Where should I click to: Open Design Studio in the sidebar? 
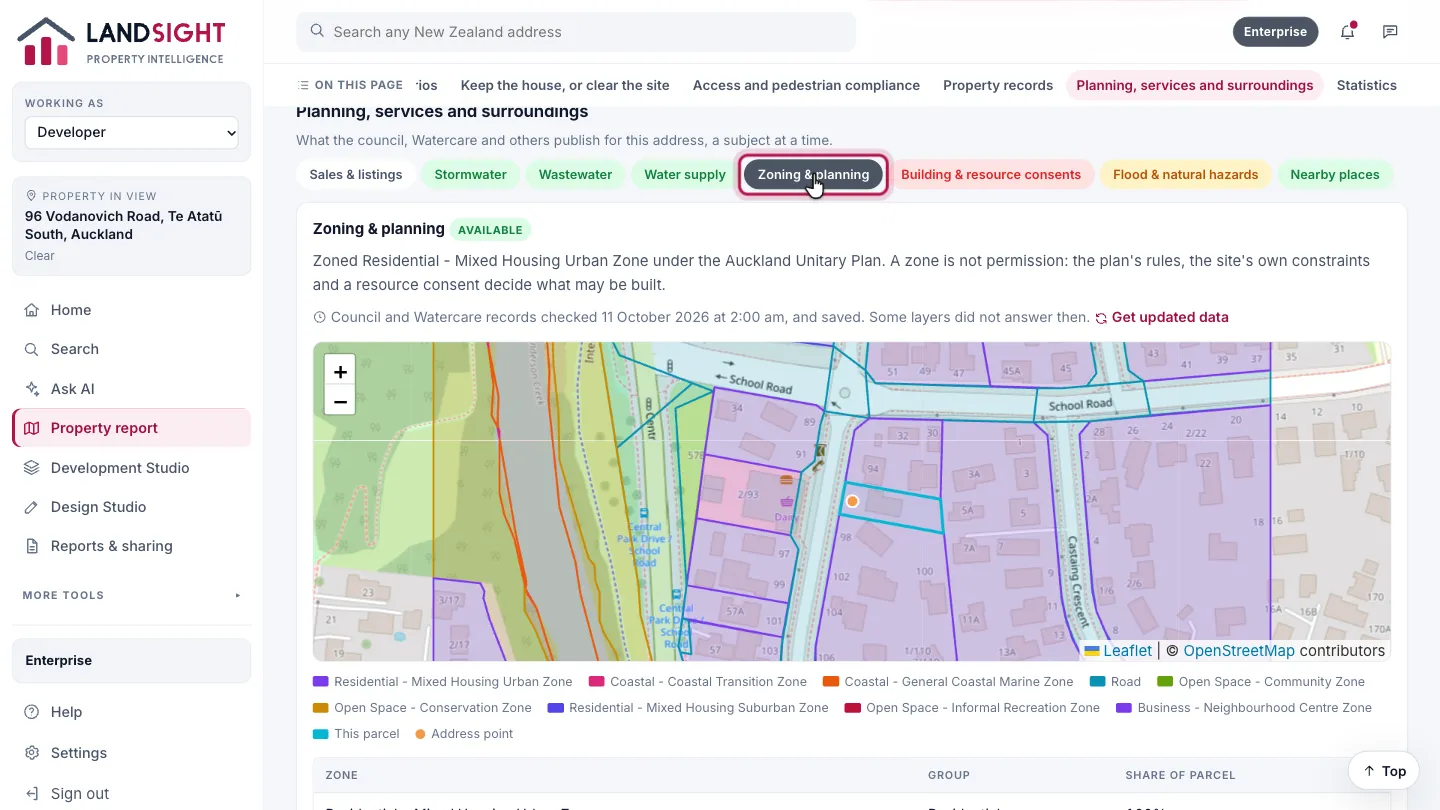click(131, 507)
